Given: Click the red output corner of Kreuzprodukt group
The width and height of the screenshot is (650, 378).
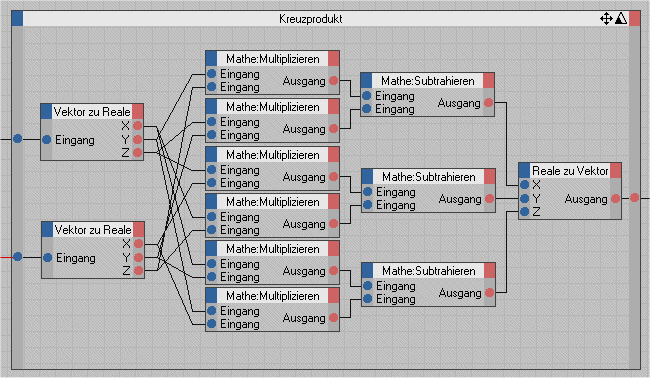Looking at the screenshot, I should point(634,19).
